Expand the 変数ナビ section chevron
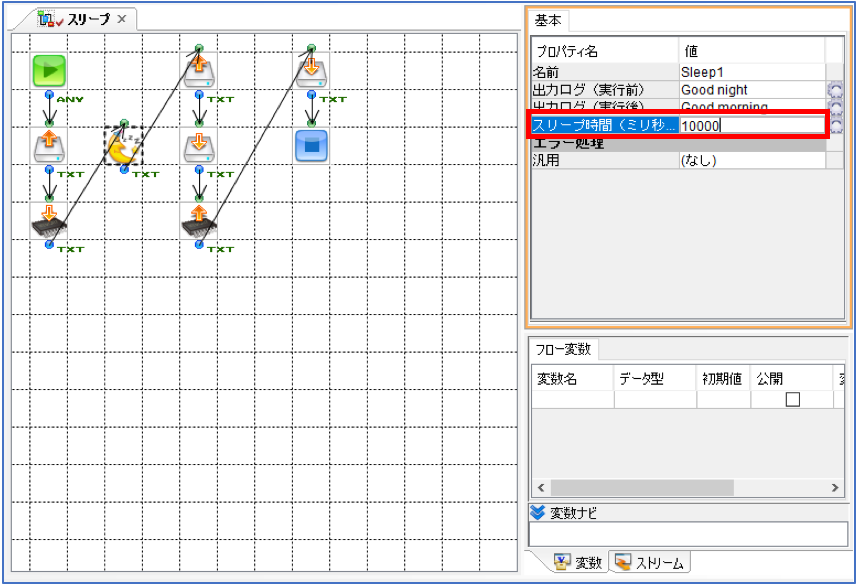Image resolution: width=857 pixels, height=586 pixels. click(x=538, y=513)
